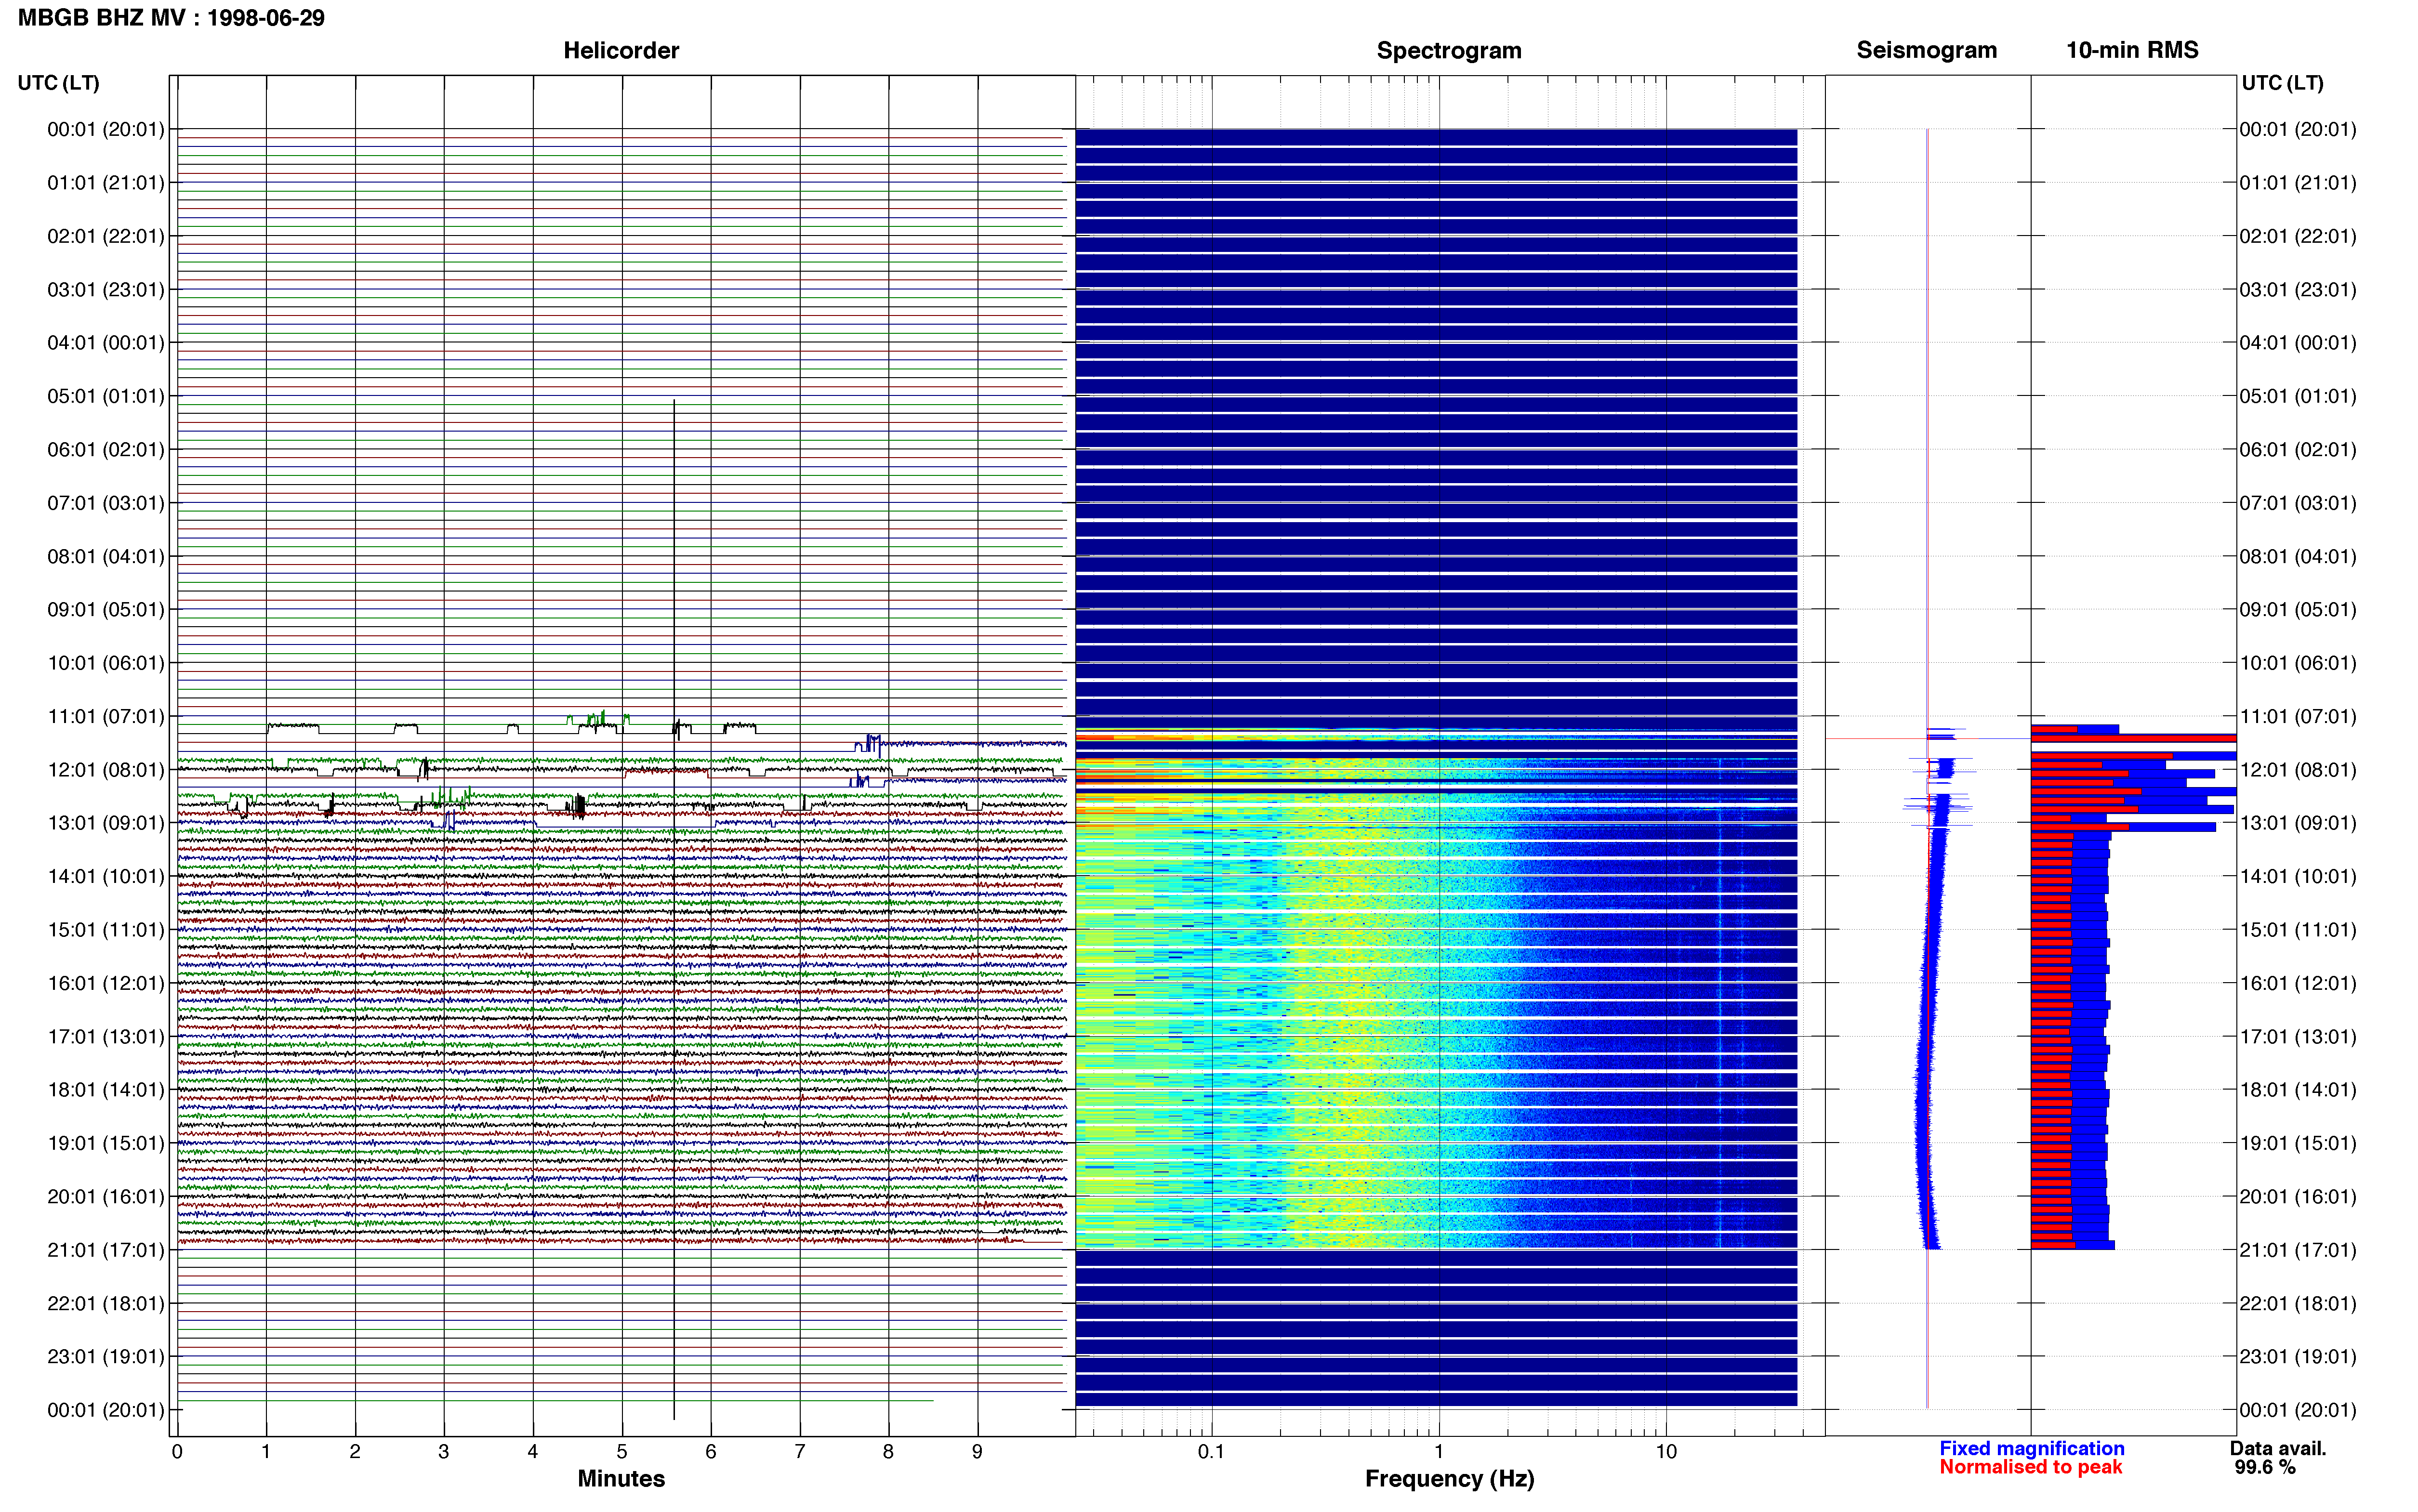Screen dimensions: 2418x1512
Task: Click the right-axis time label 21:01 (17:01)
Action: [2298, 1250]
